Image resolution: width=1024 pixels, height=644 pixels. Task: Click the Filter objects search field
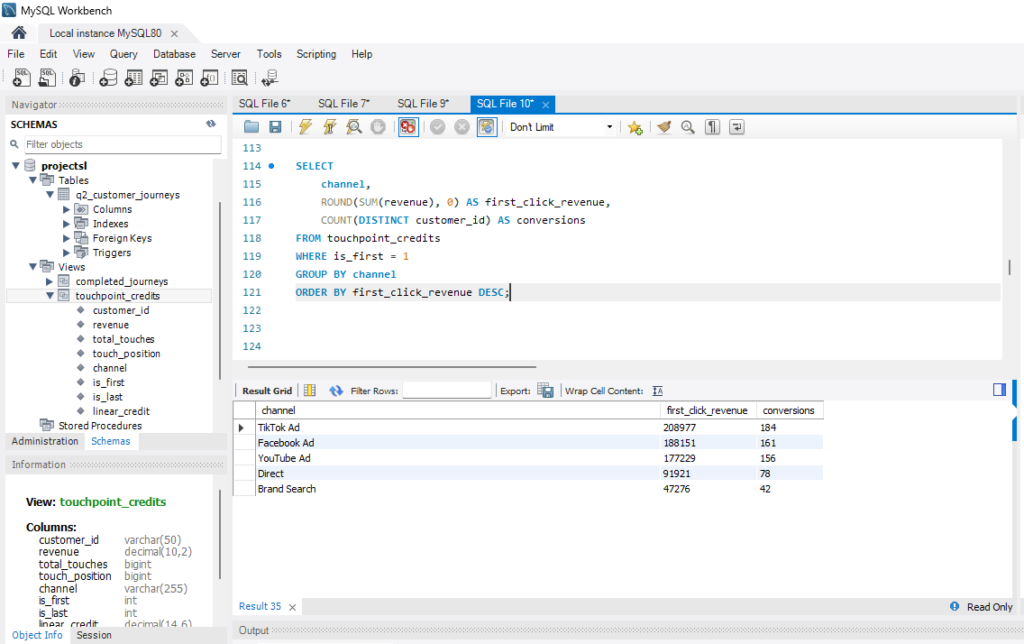(122, 144)
